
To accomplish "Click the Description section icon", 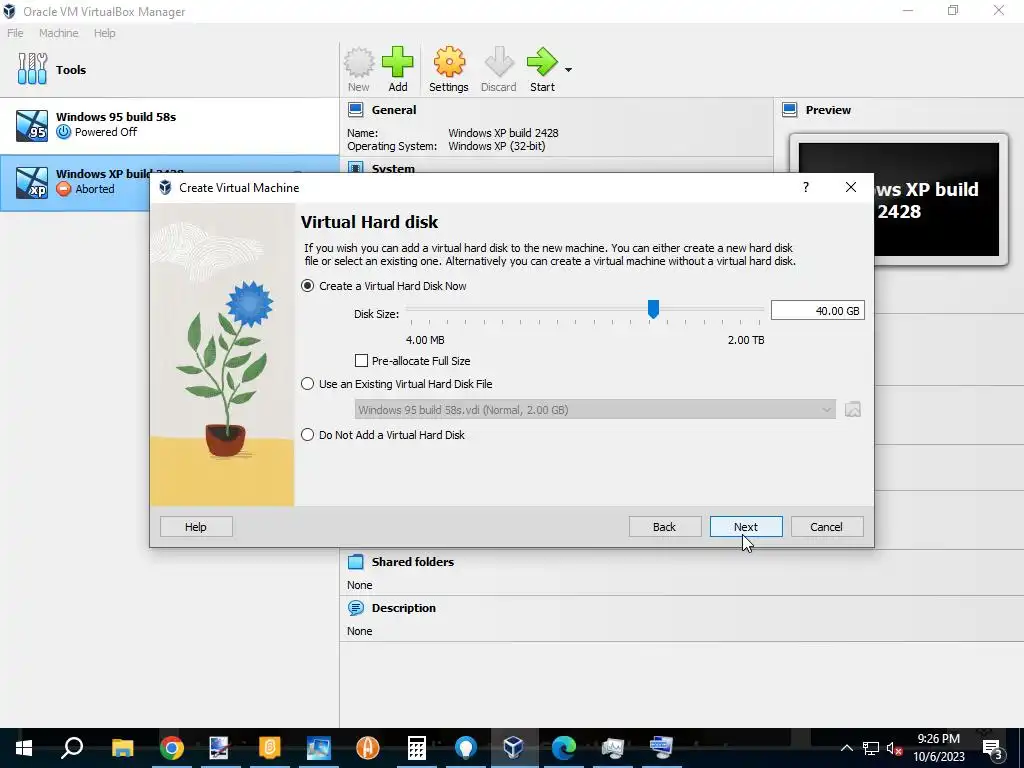I will click(x=356, y=608).
